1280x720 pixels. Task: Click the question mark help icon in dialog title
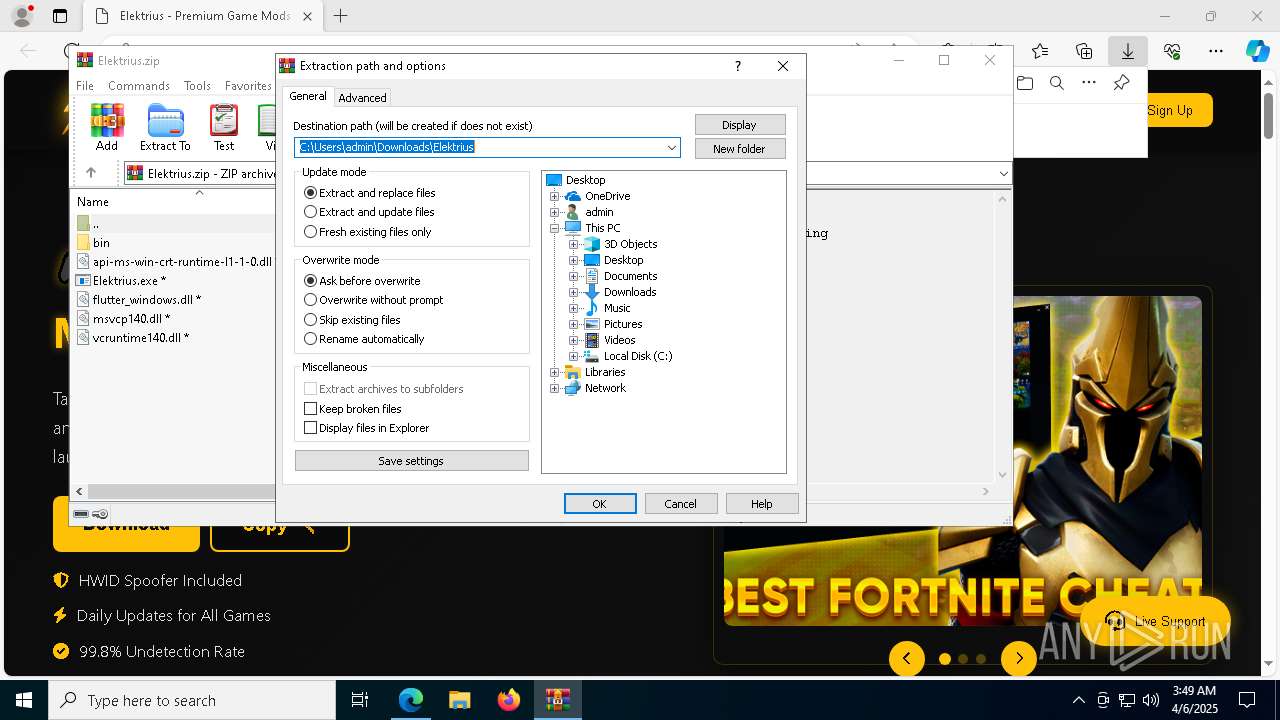pos(738,66)
